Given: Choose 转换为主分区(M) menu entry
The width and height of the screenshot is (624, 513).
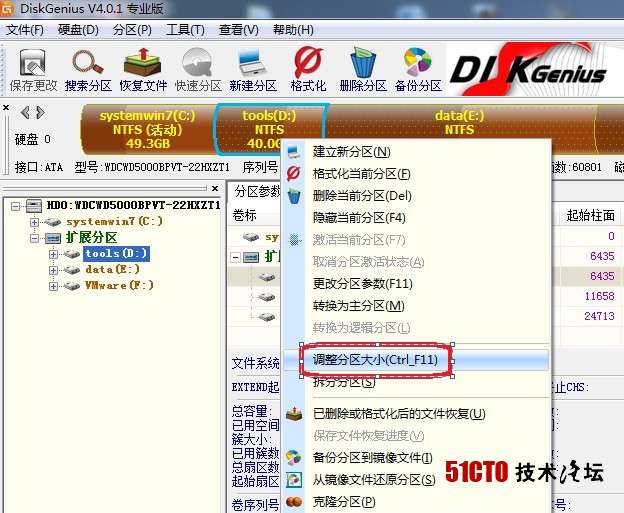Looking at the screenshot, I should 417,306.
